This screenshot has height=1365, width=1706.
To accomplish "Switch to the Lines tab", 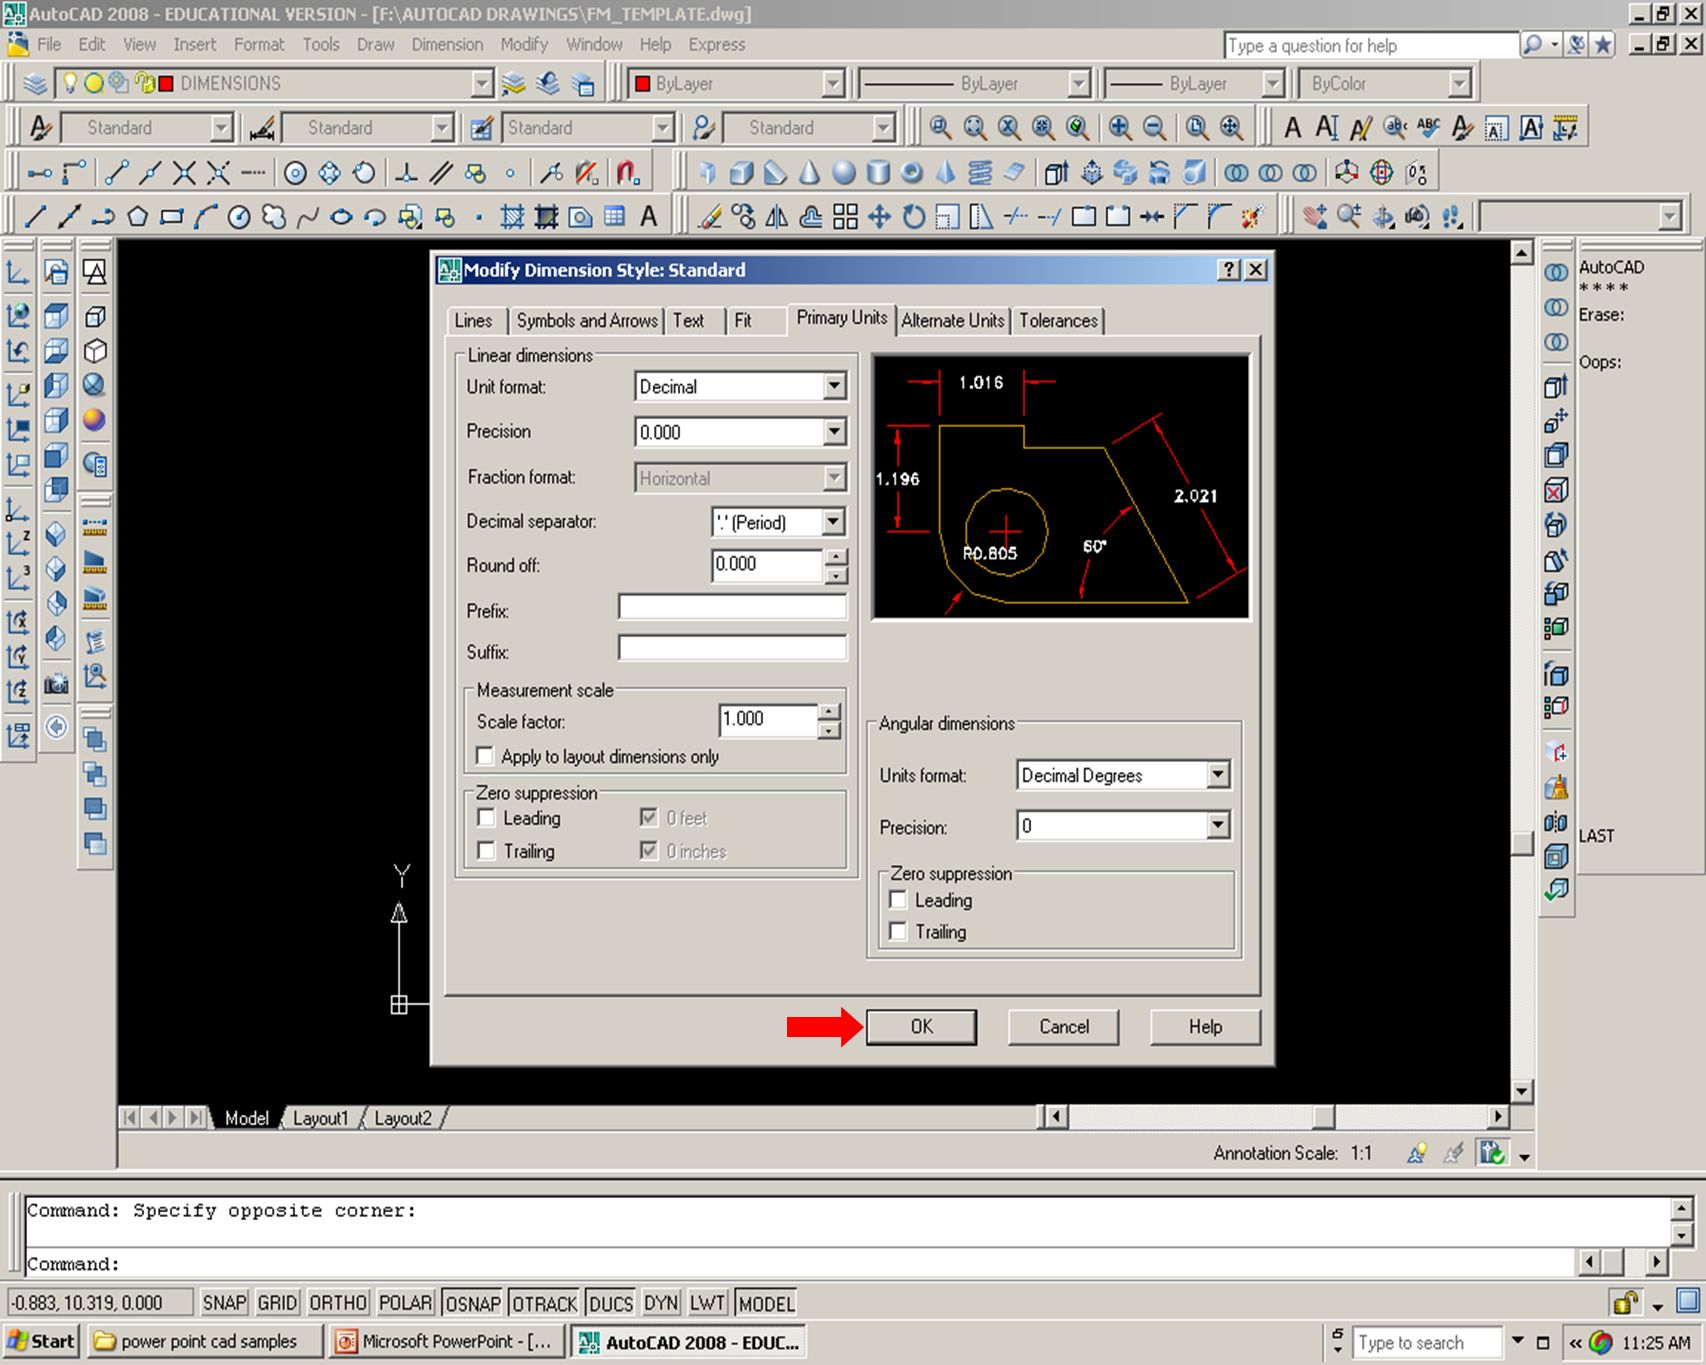I will coord(473,321).
